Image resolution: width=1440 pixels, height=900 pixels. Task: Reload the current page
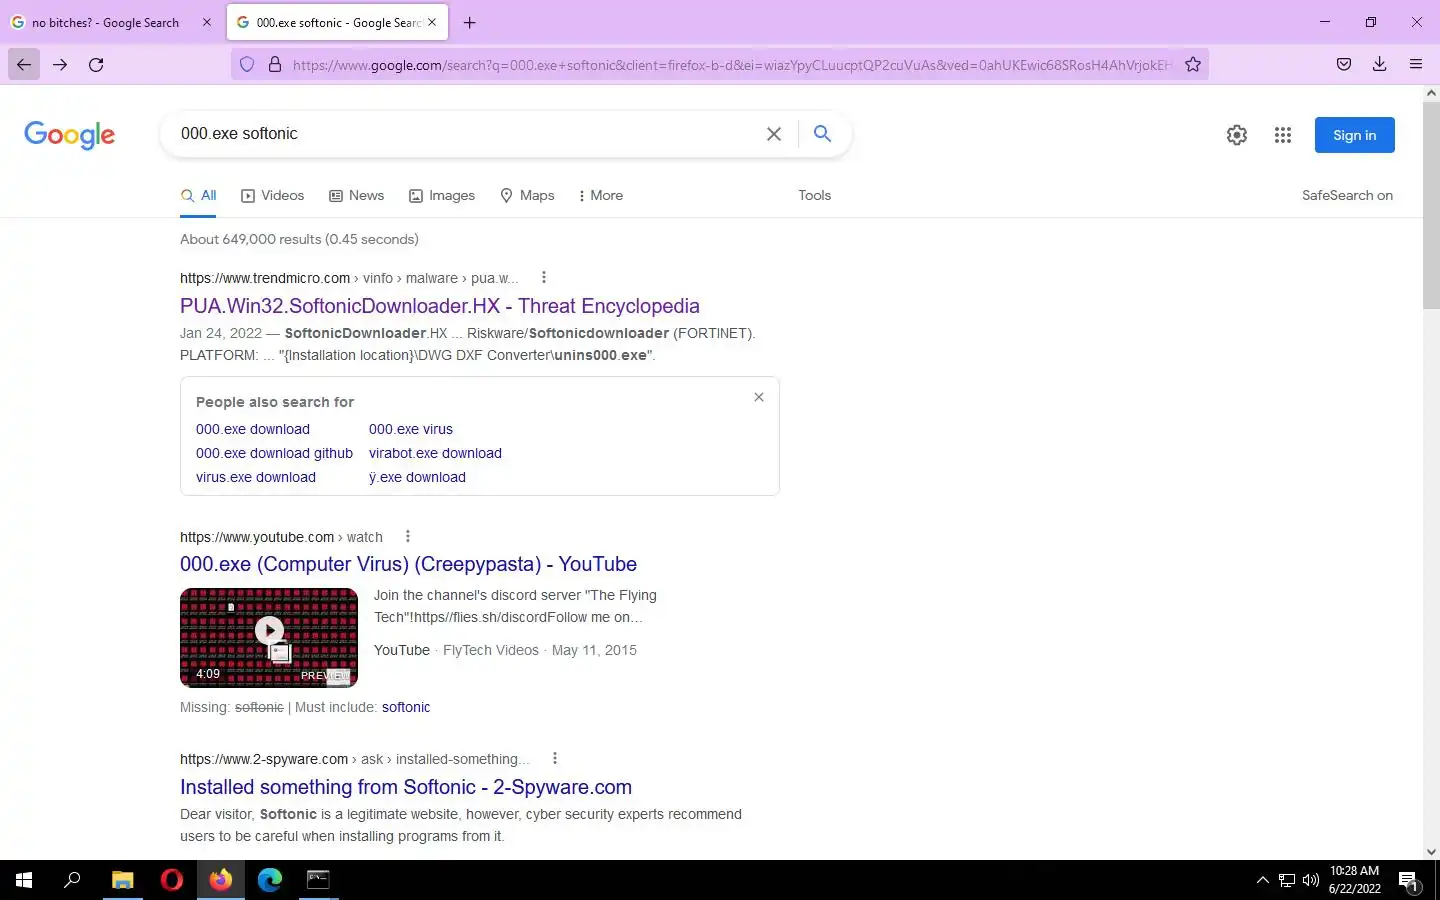(x=96, y=65)
